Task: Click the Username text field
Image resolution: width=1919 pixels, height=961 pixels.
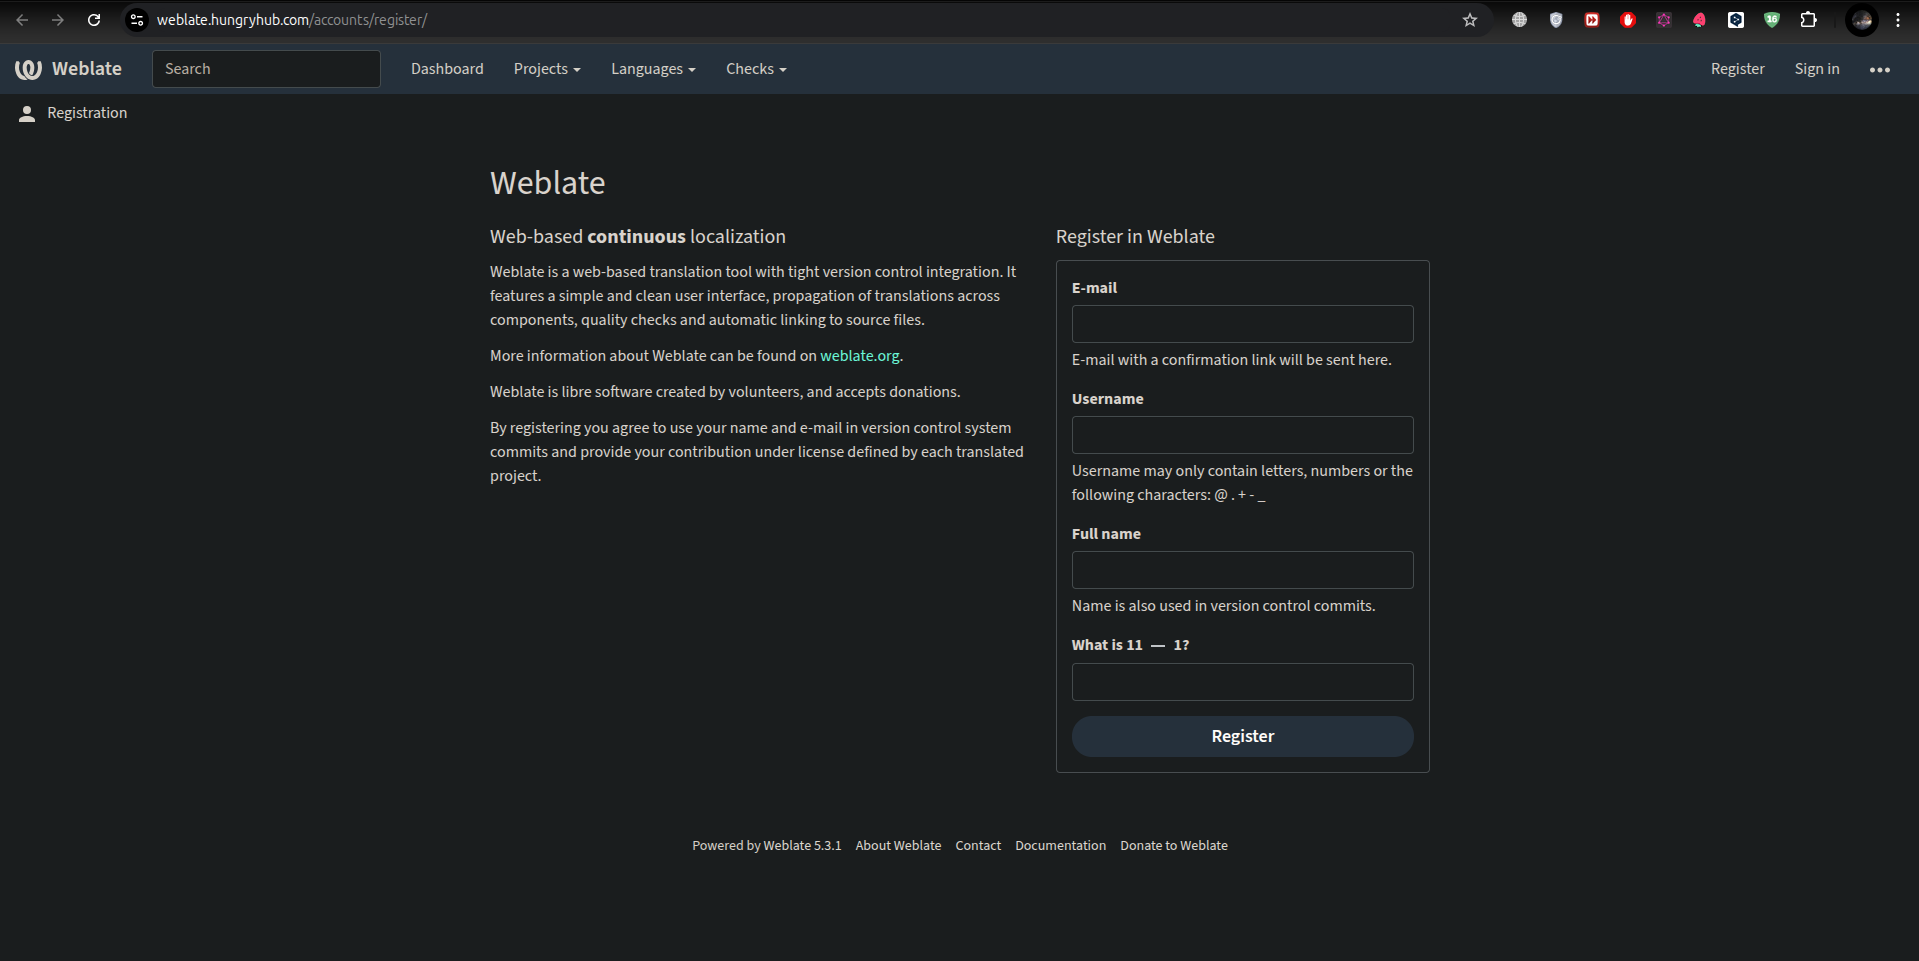Action: pos(1242,435)
